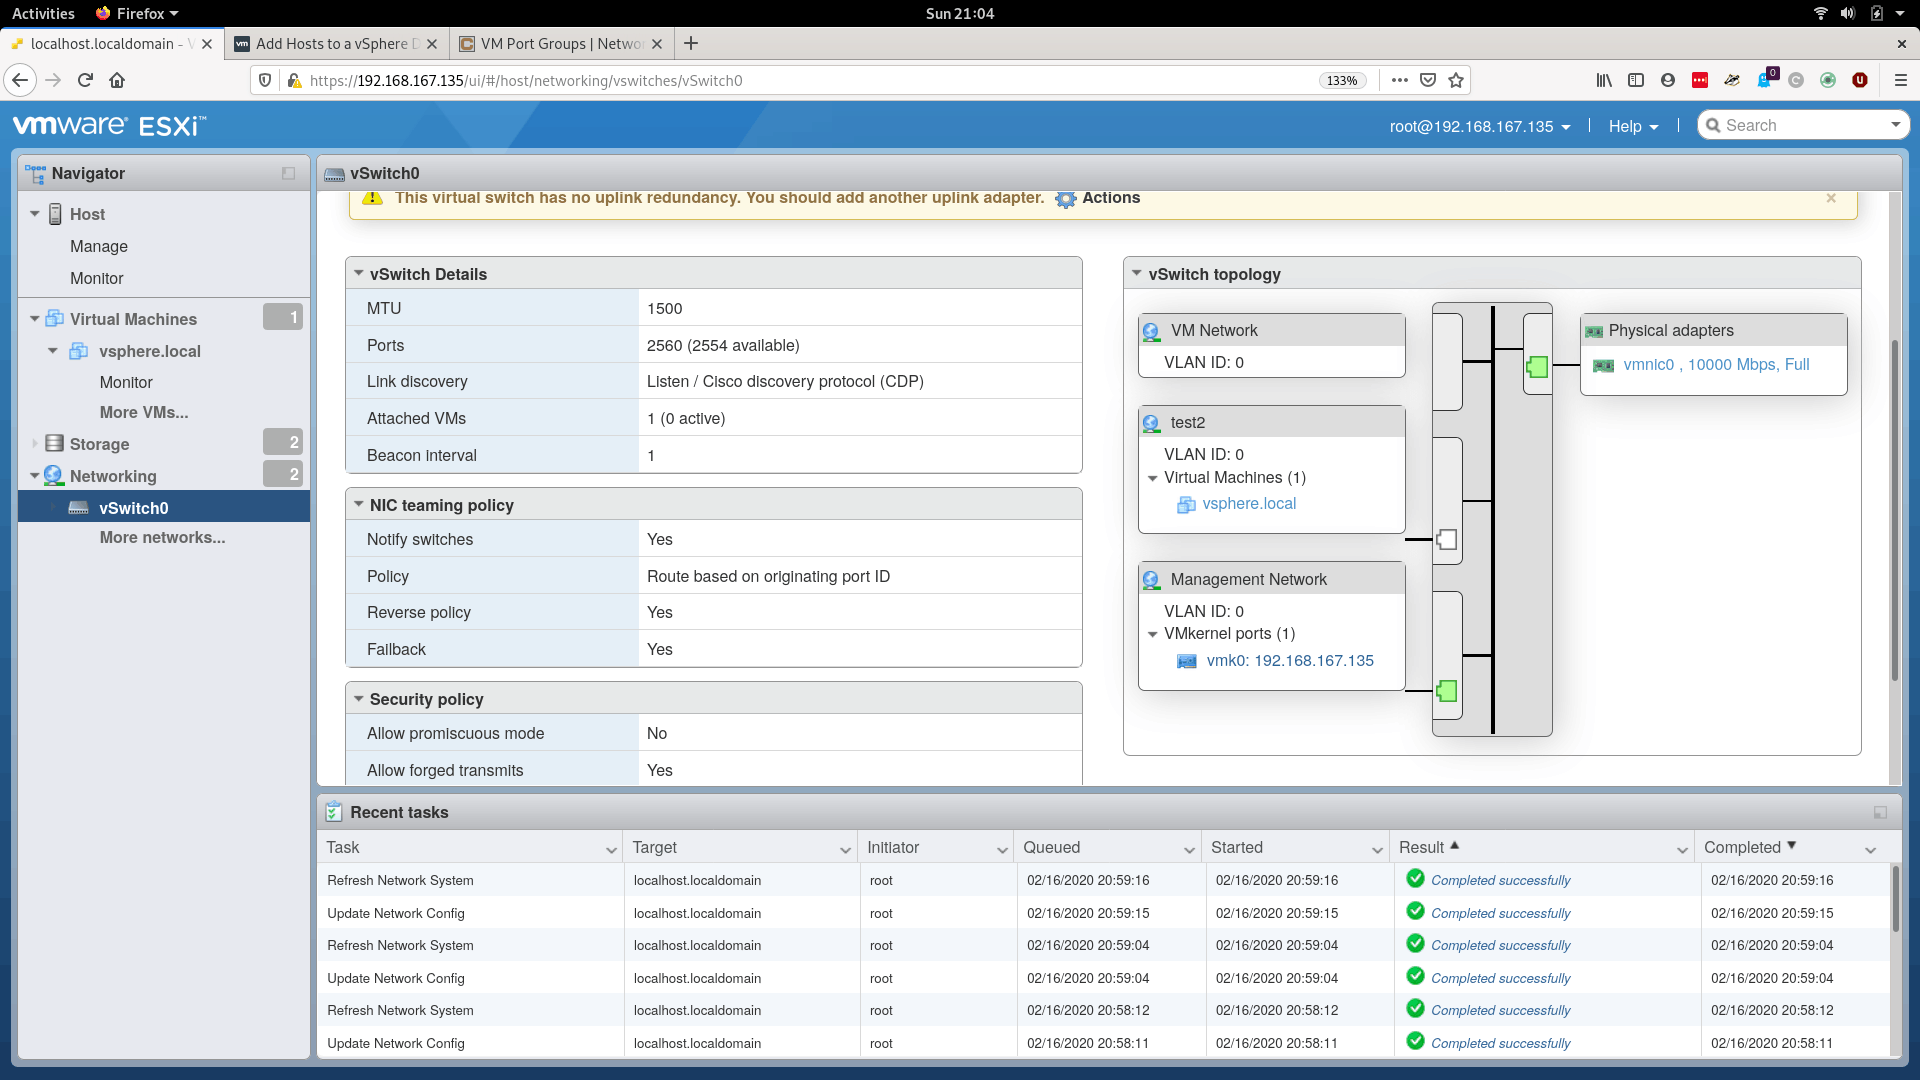Collapse the vSwitch Details section
The width and height of the screenshot is (1920, 1080).
pos(359,273)
